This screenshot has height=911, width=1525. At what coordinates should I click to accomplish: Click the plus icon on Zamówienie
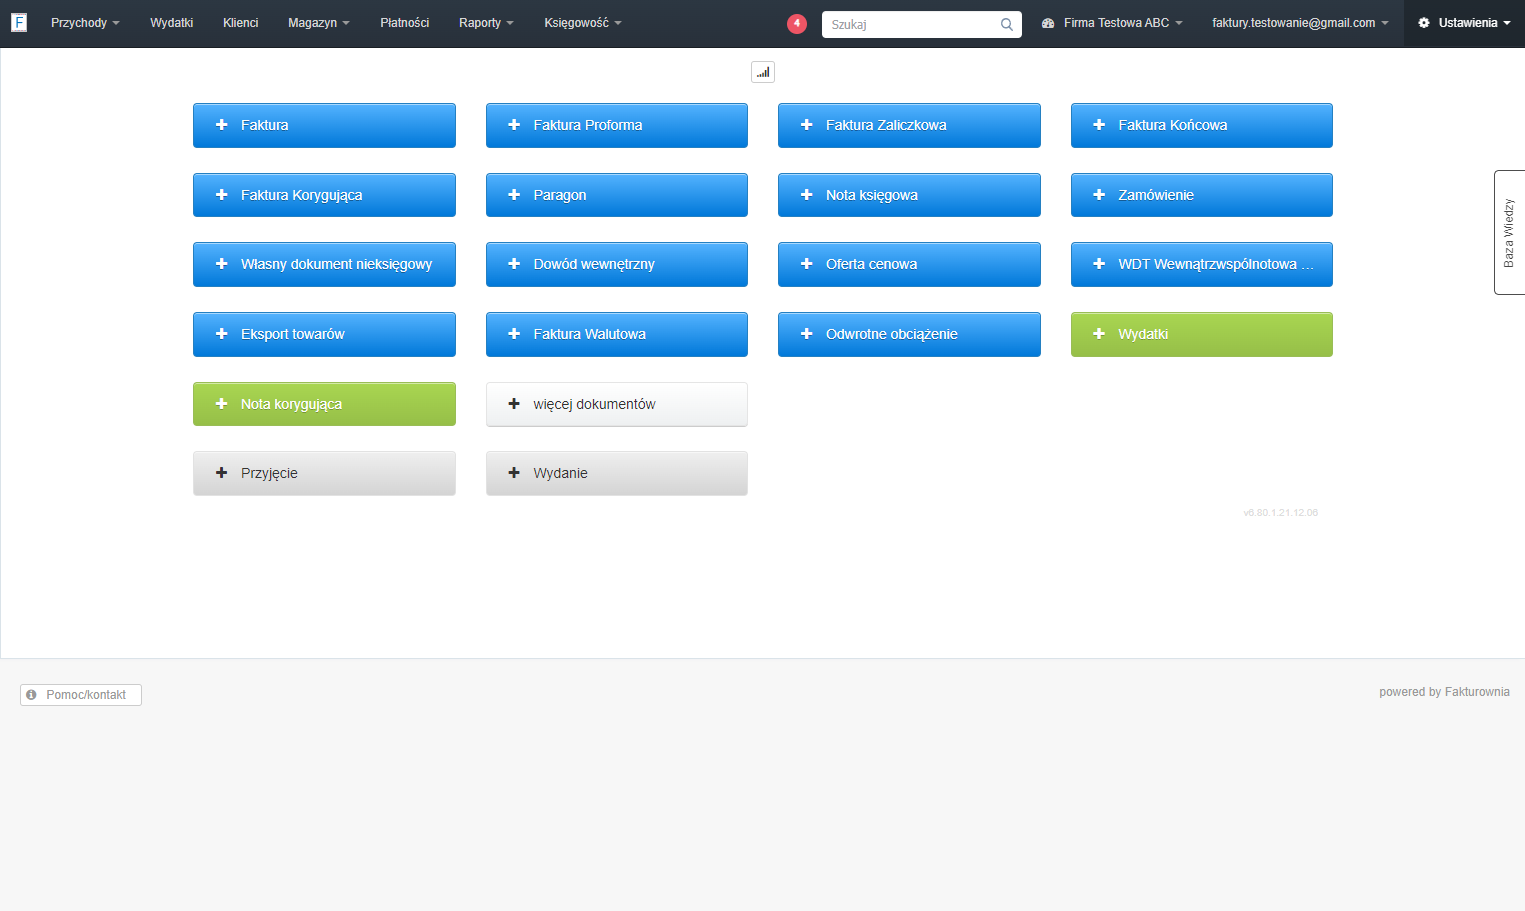[x=1099, y=195]
